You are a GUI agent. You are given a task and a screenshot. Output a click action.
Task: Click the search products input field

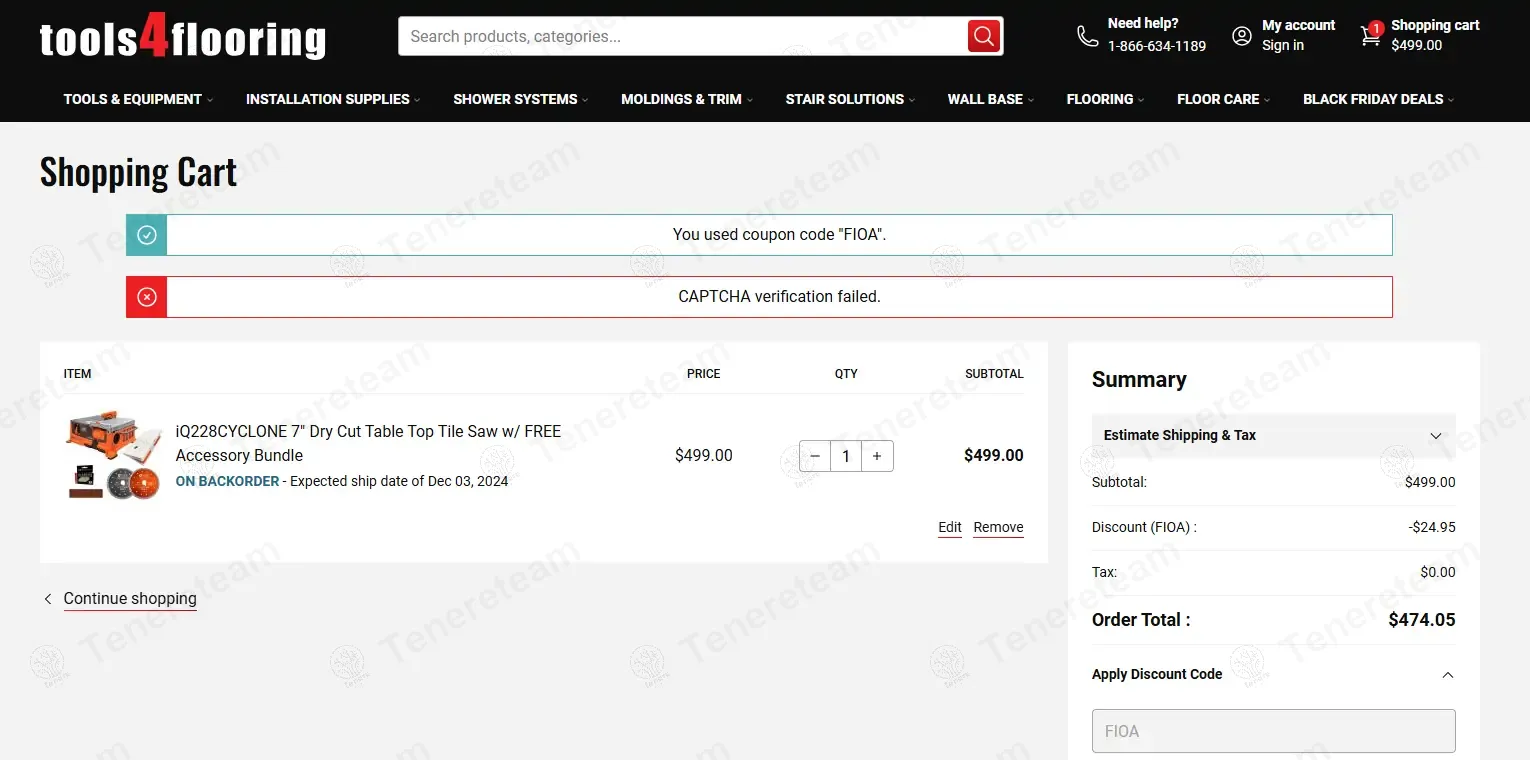coord(682,37)
